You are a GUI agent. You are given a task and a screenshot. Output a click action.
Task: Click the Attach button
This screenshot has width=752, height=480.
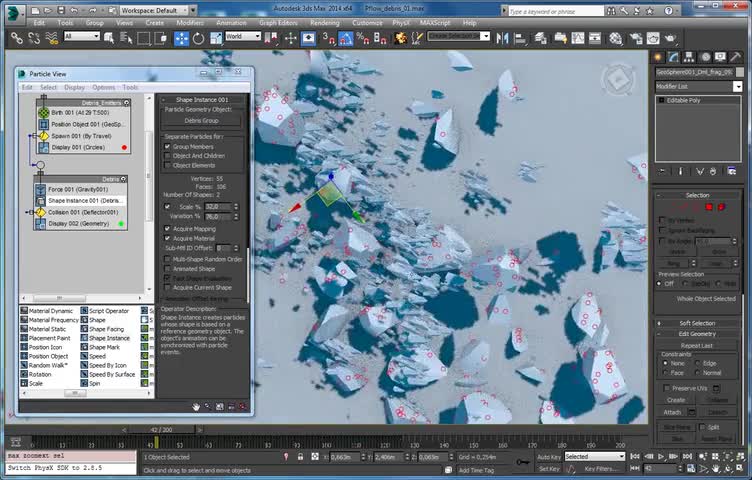[x=672, y=412]
